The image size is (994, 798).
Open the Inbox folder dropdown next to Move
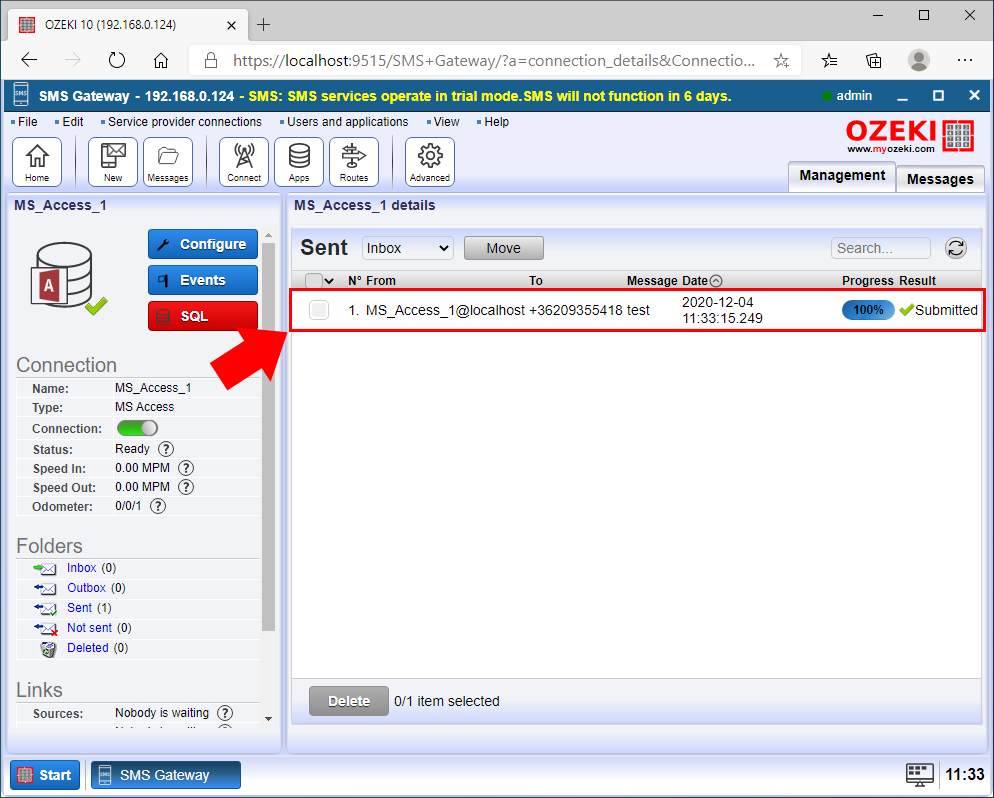click(406, 247)
